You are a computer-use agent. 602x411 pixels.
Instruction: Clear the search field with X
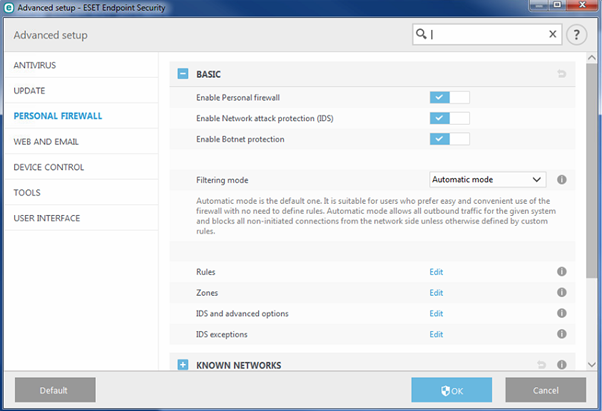pyautogui.click(x=552, y=34)
